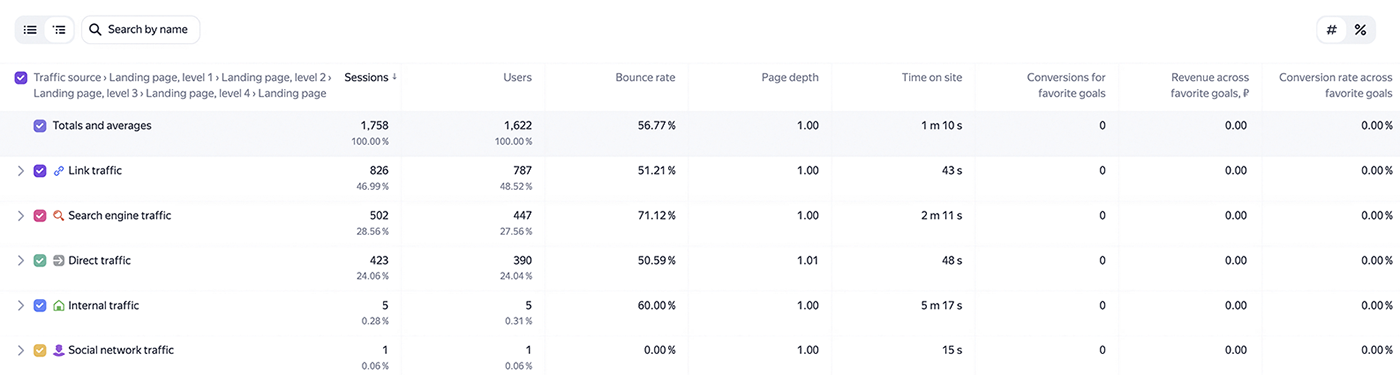The image size is (1400, 375).
Task: Sort by Conversion rate across favorite goals
Action: point(1335,85)
